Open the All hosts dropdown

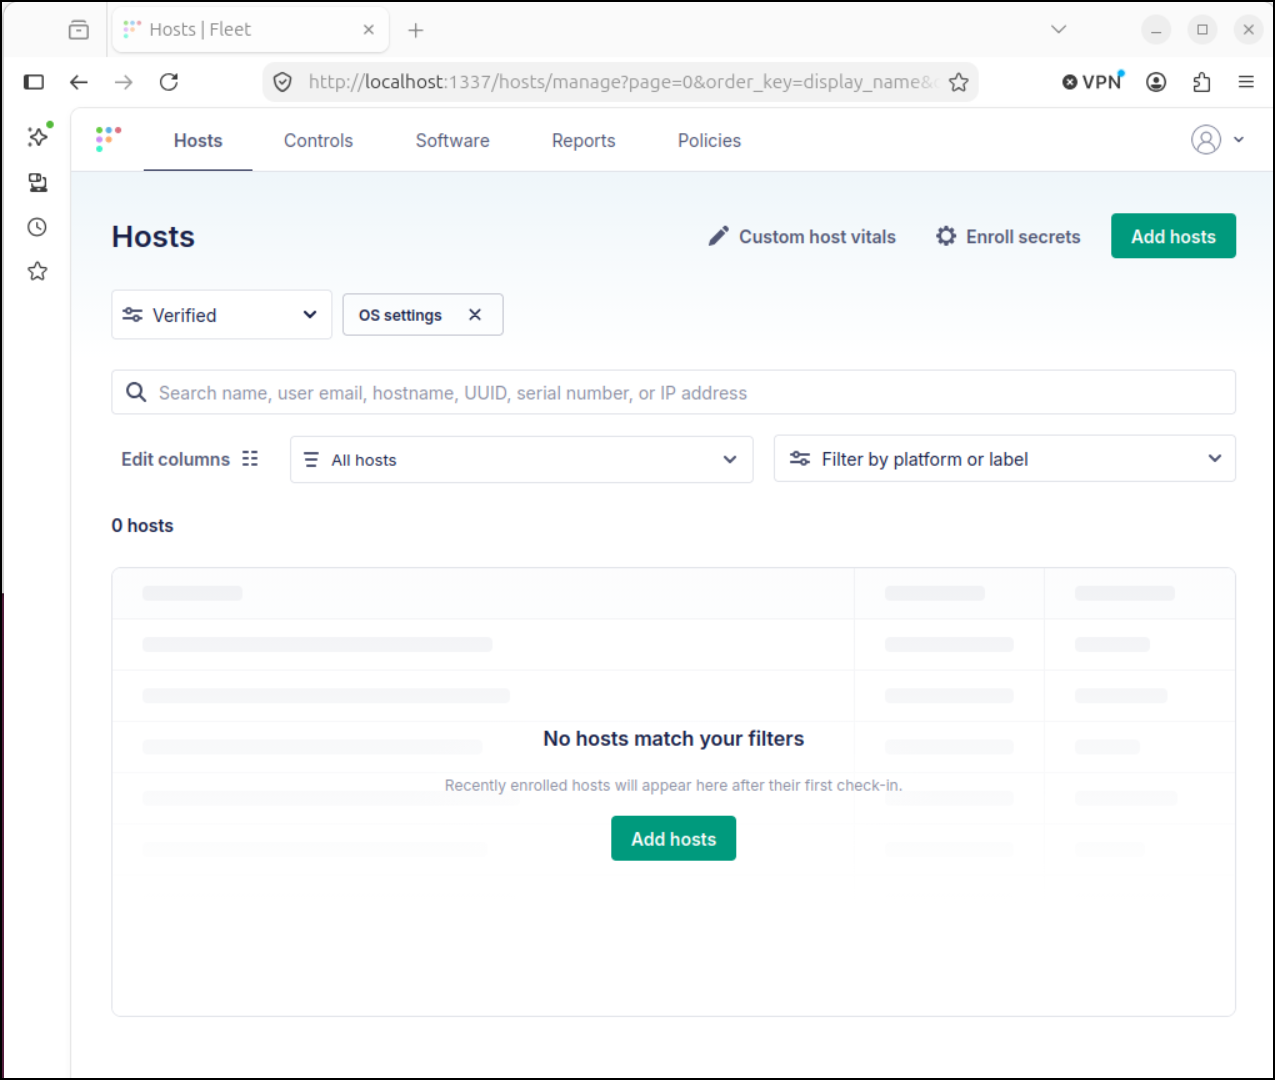(x=521, y=460)
